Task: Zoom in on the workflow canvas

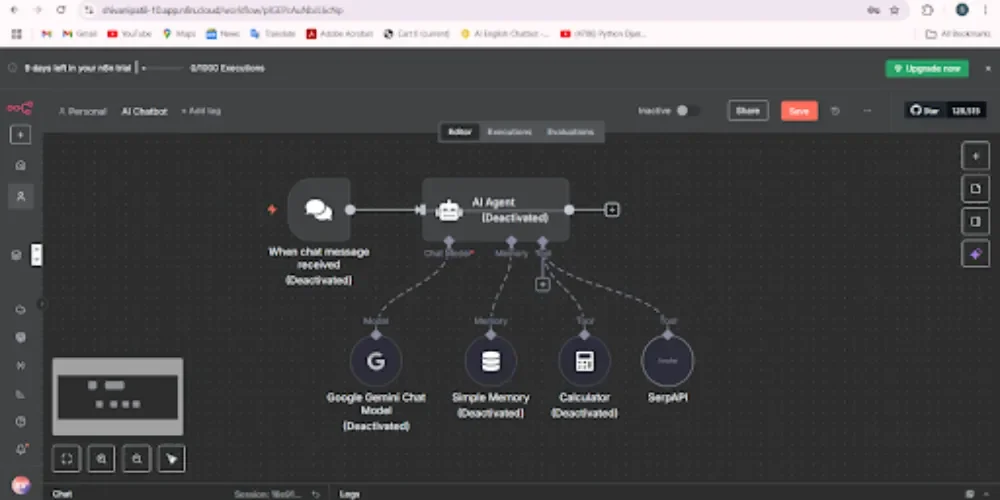Action: click(x=101, y=458)
